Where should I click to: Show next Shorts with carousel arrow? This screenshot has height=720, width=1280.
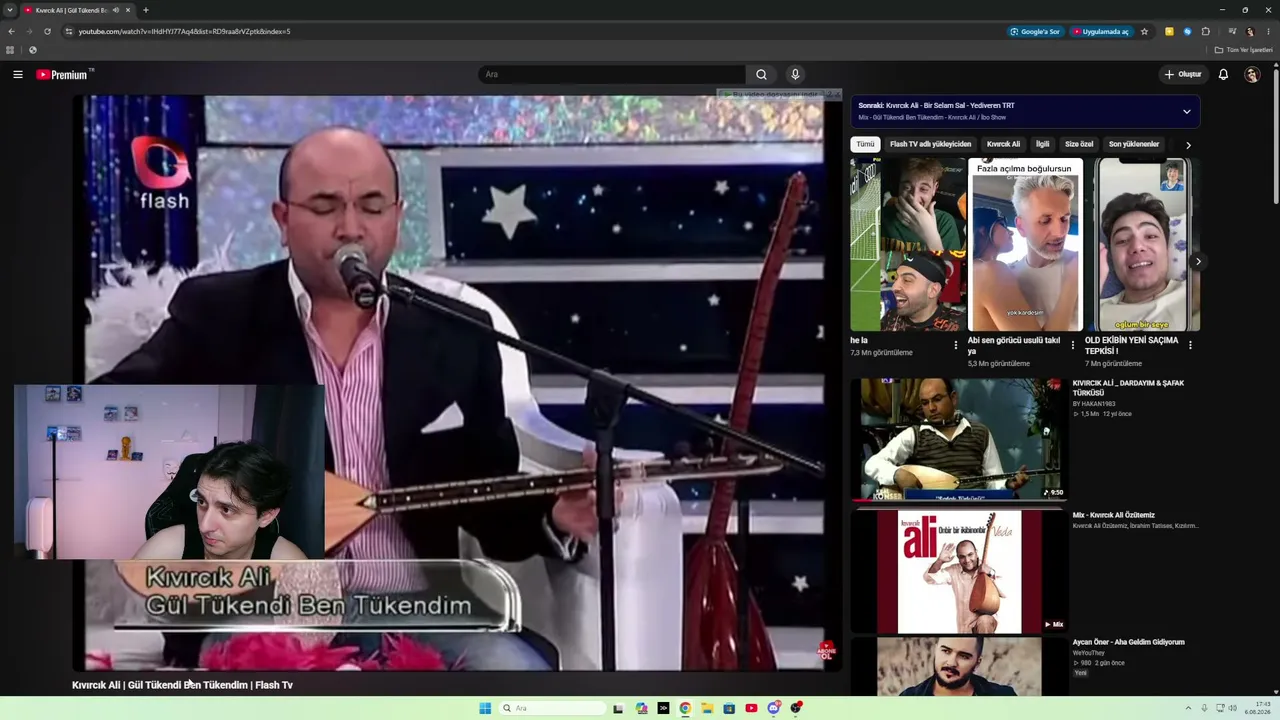coord(1198,262)
